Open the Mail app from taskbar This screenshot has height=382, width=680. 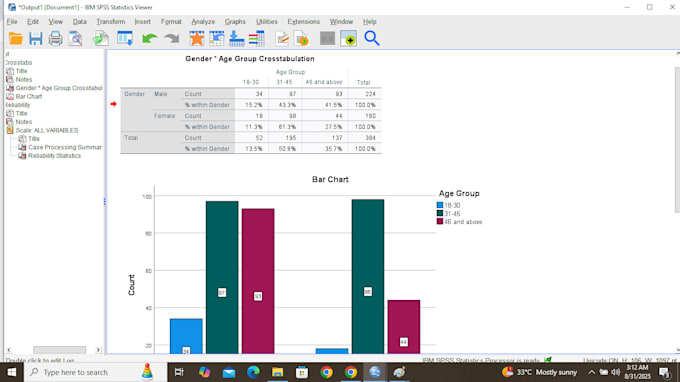pyautogui.click(x=229, y=372)
